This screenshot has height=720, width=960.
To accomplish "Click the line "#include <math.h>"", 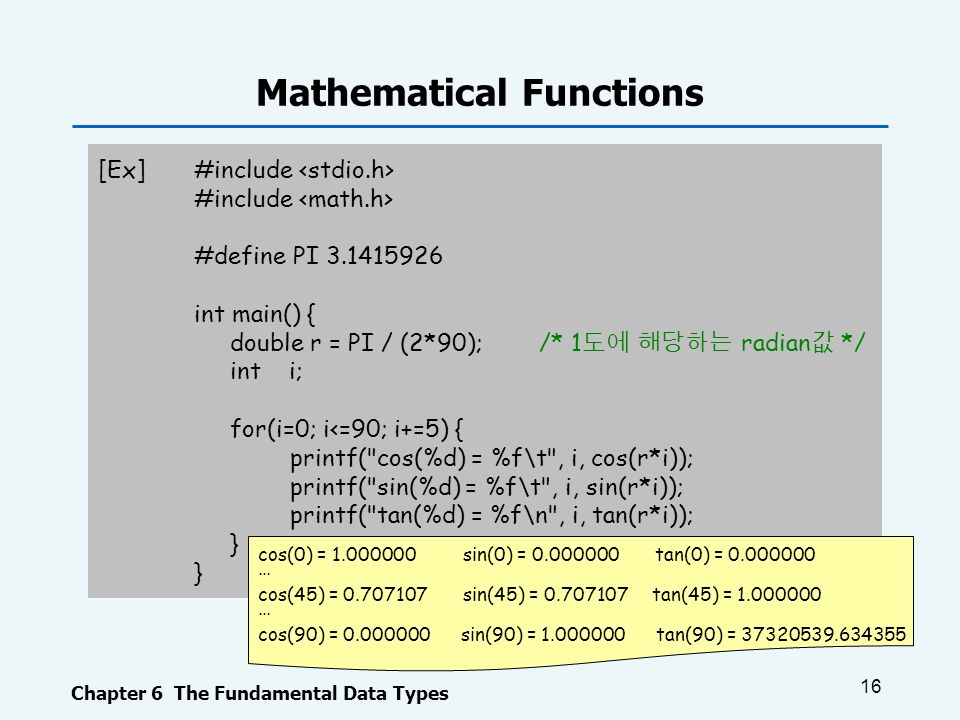I will tap(293, 198).
